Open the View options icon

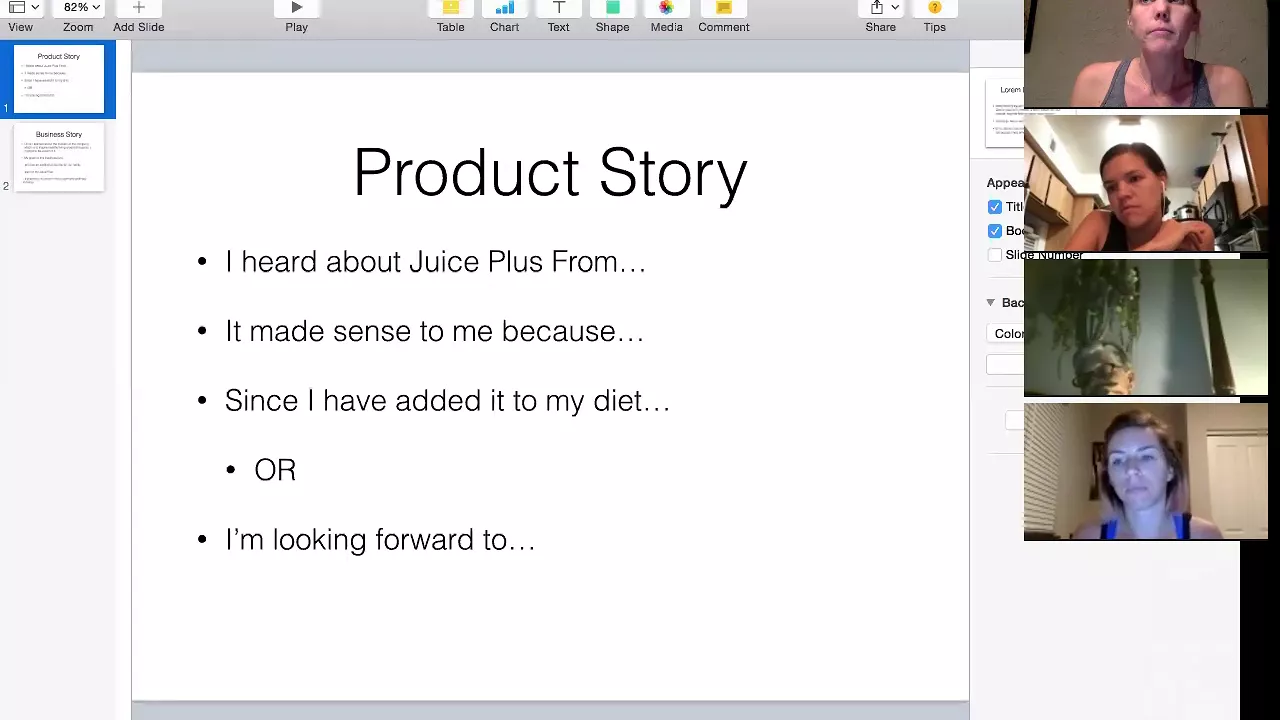17,7
